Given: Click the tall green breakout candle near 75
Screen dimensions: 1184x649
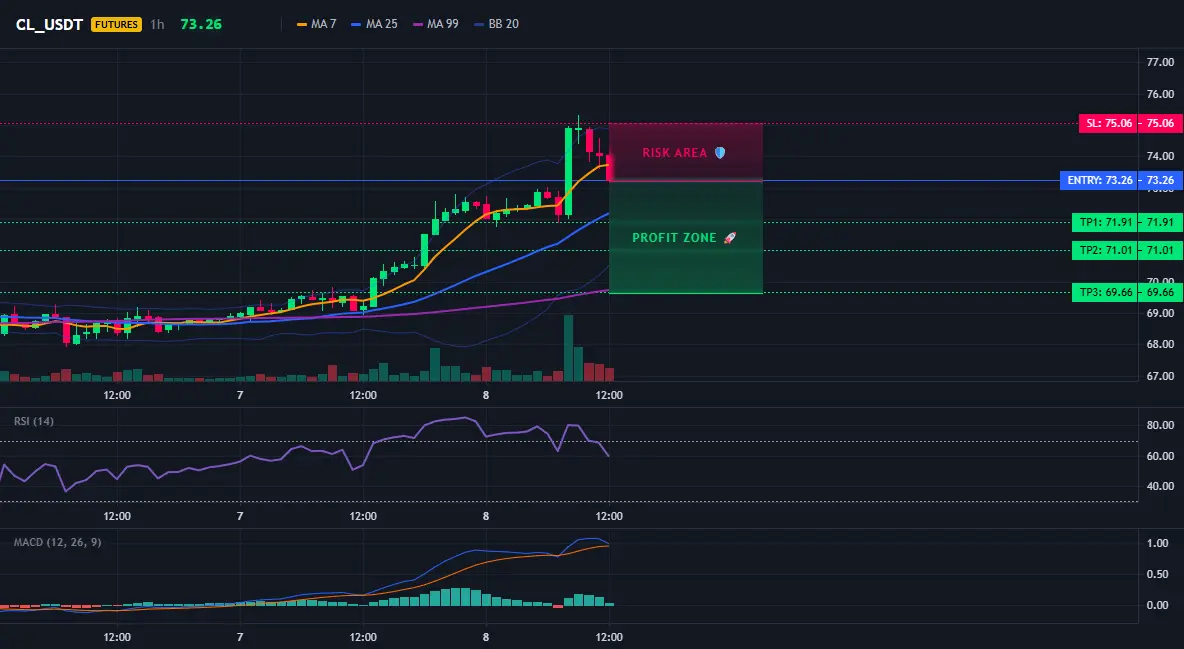Looking at the screenshot, I should click(x=569, y=172).
